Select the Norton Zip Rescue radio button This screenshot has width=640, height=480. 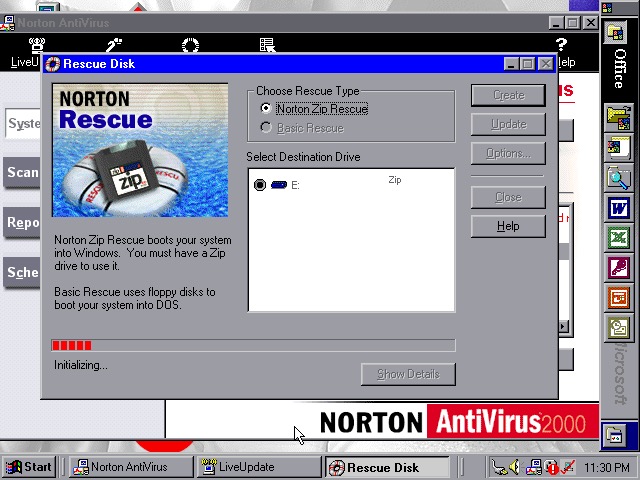pyautogui.click(x=265, y=109)
